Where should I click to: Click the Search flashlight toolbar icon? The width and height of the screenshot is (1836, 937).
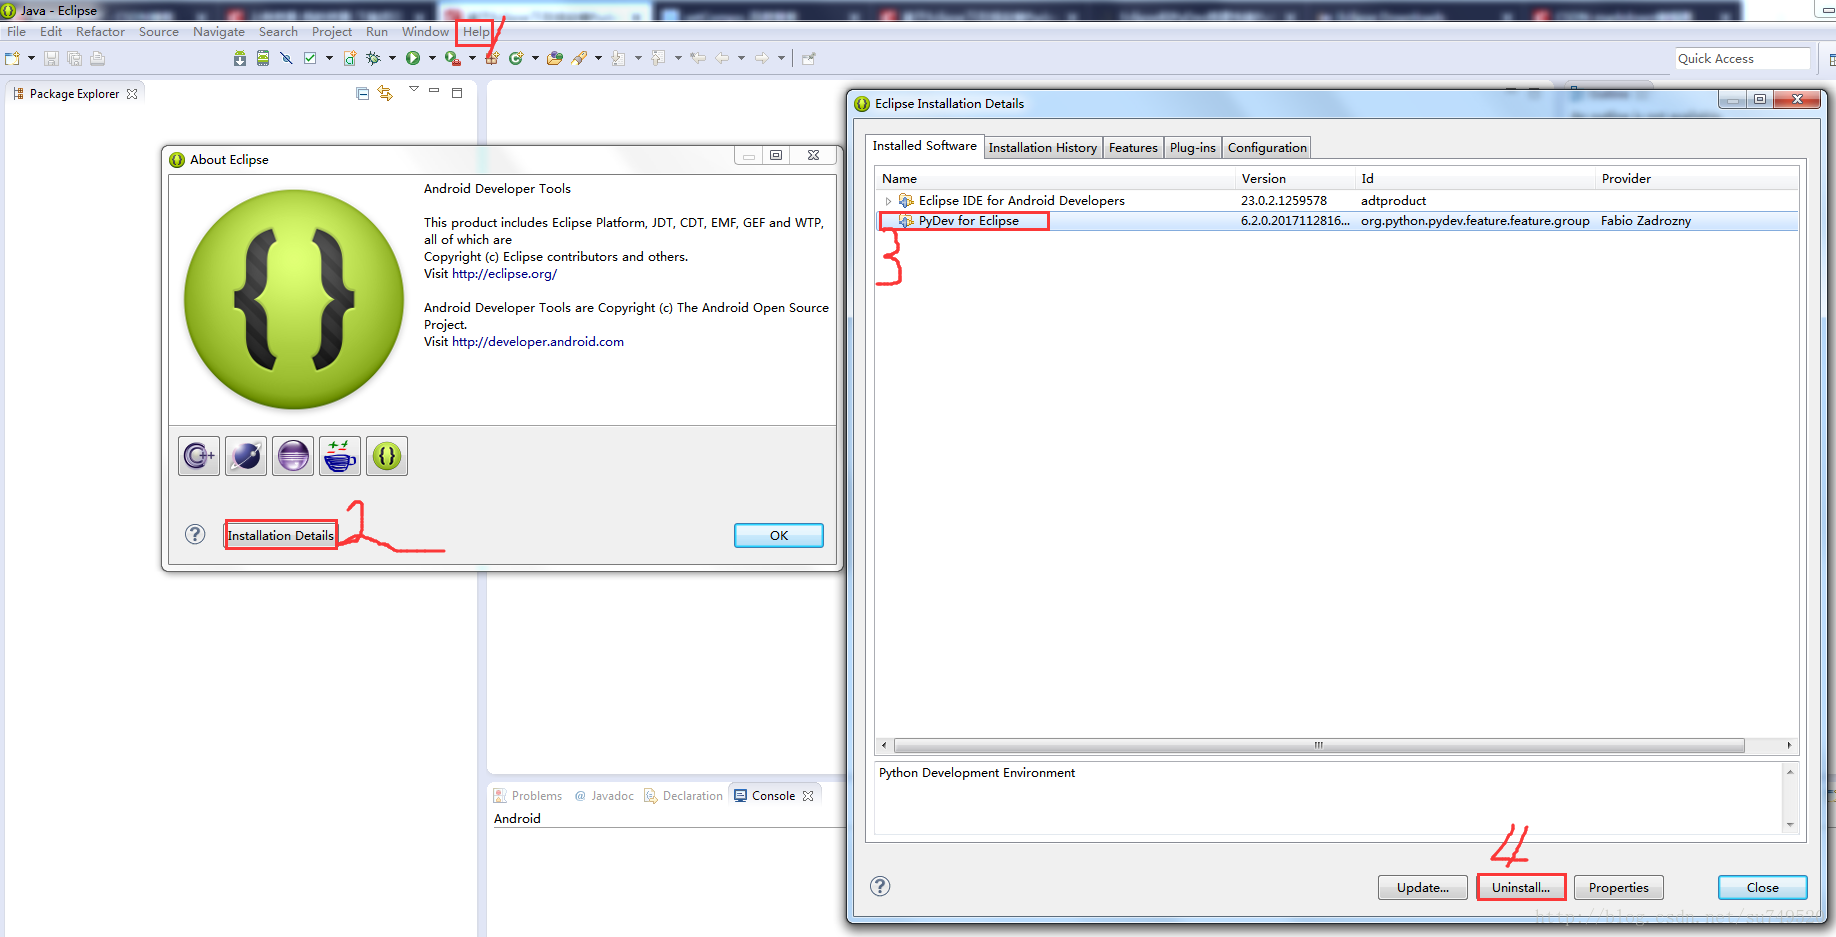[x=580, y=58]
